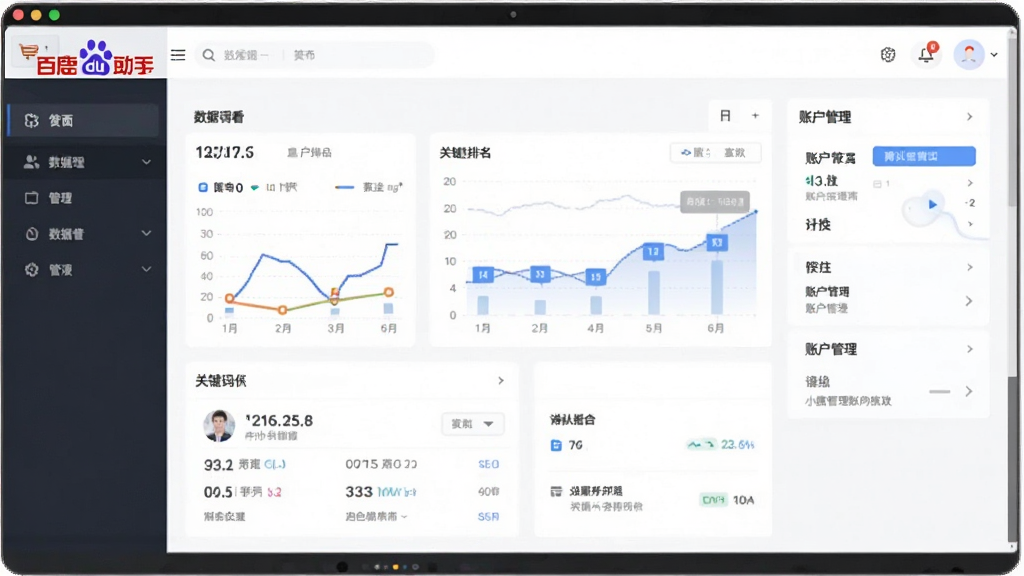Expand the fourth sidebar item chevron
This screenshot has width=1024, height=576.
146,233
